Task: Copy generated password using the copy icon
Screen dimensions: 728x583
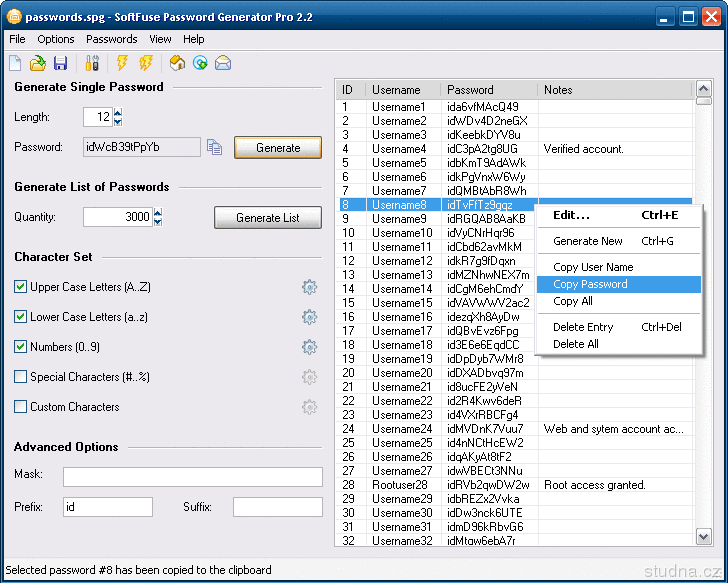Action: [215, 147]
